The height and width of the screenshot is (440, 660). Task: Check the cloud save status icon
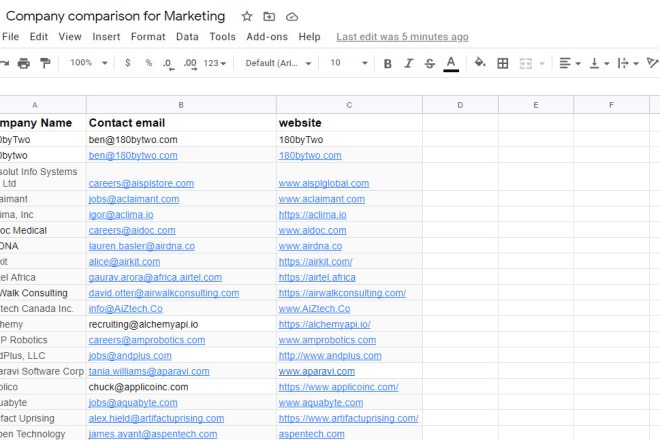coord(292,17)
